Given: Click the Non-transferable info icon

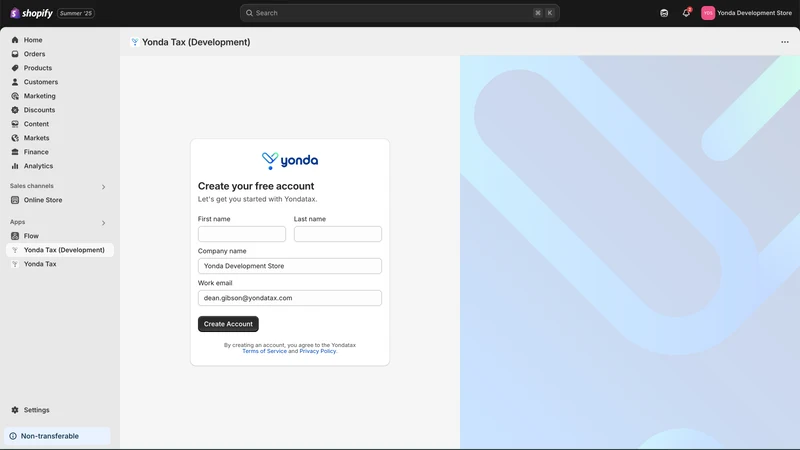Looking at the screenshot, I should (x=13, y=436).
